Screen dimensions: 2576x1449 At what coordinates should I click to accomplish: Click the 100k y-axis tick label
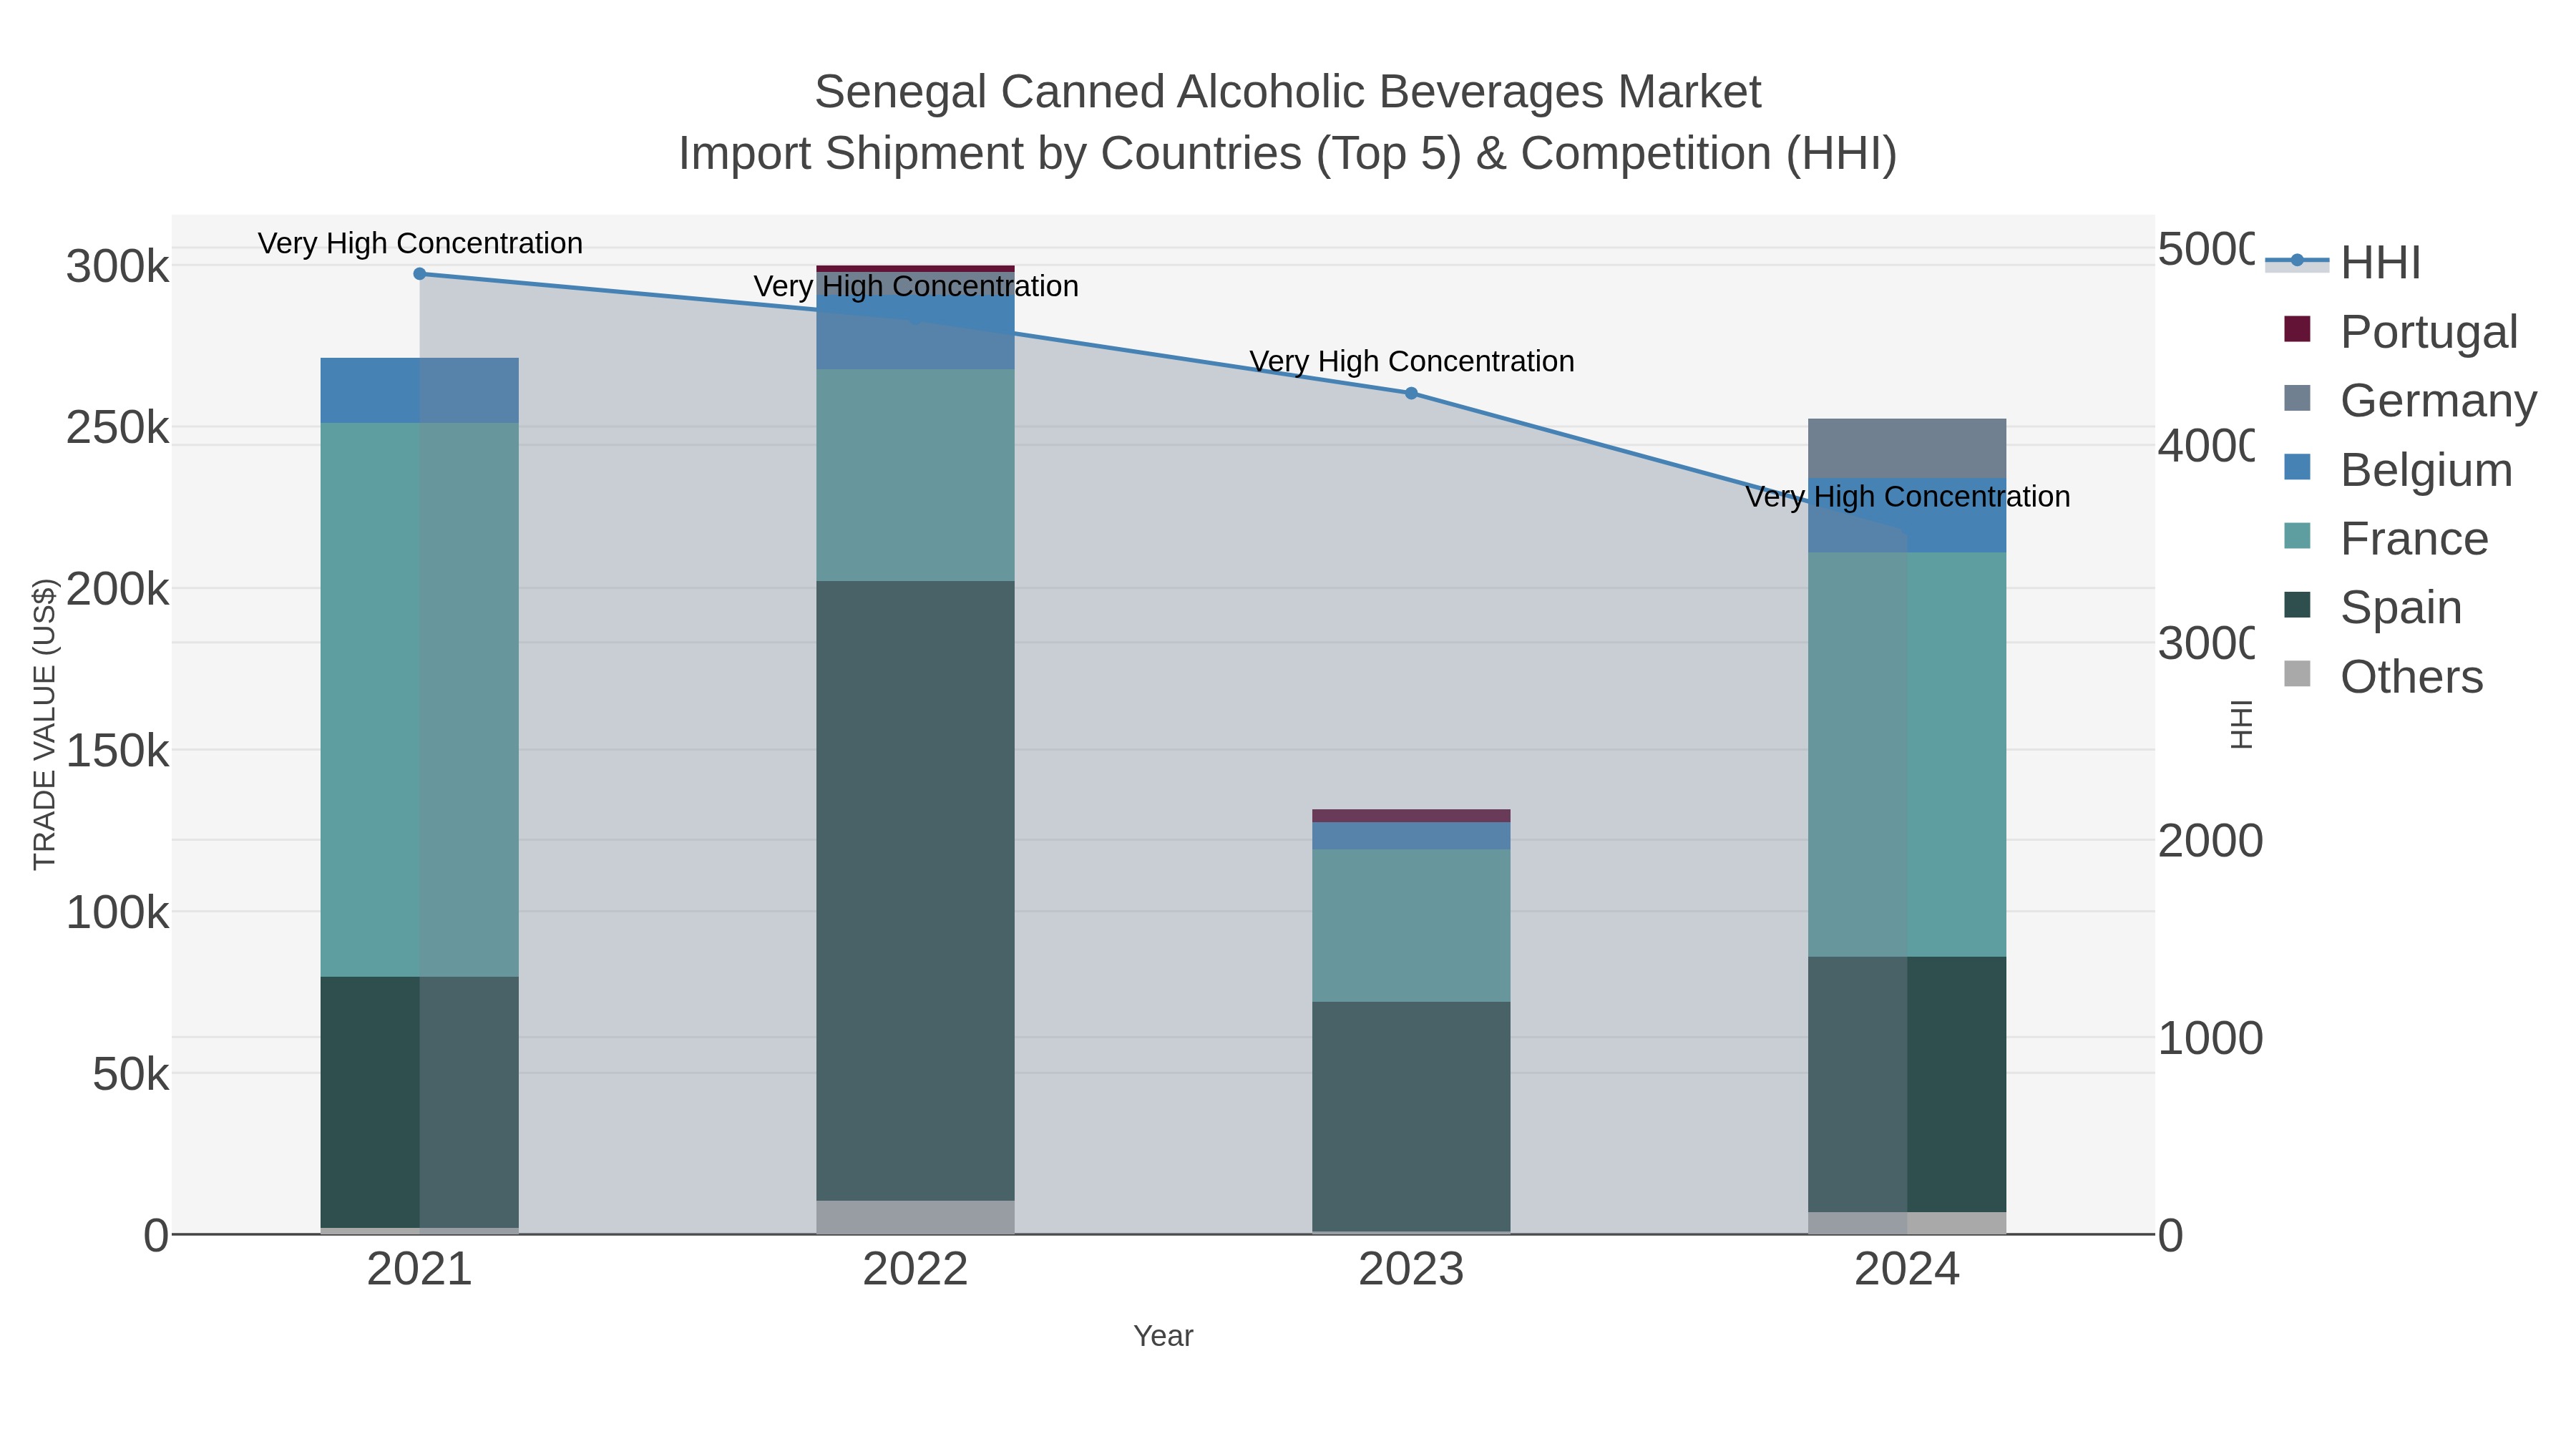118,913
